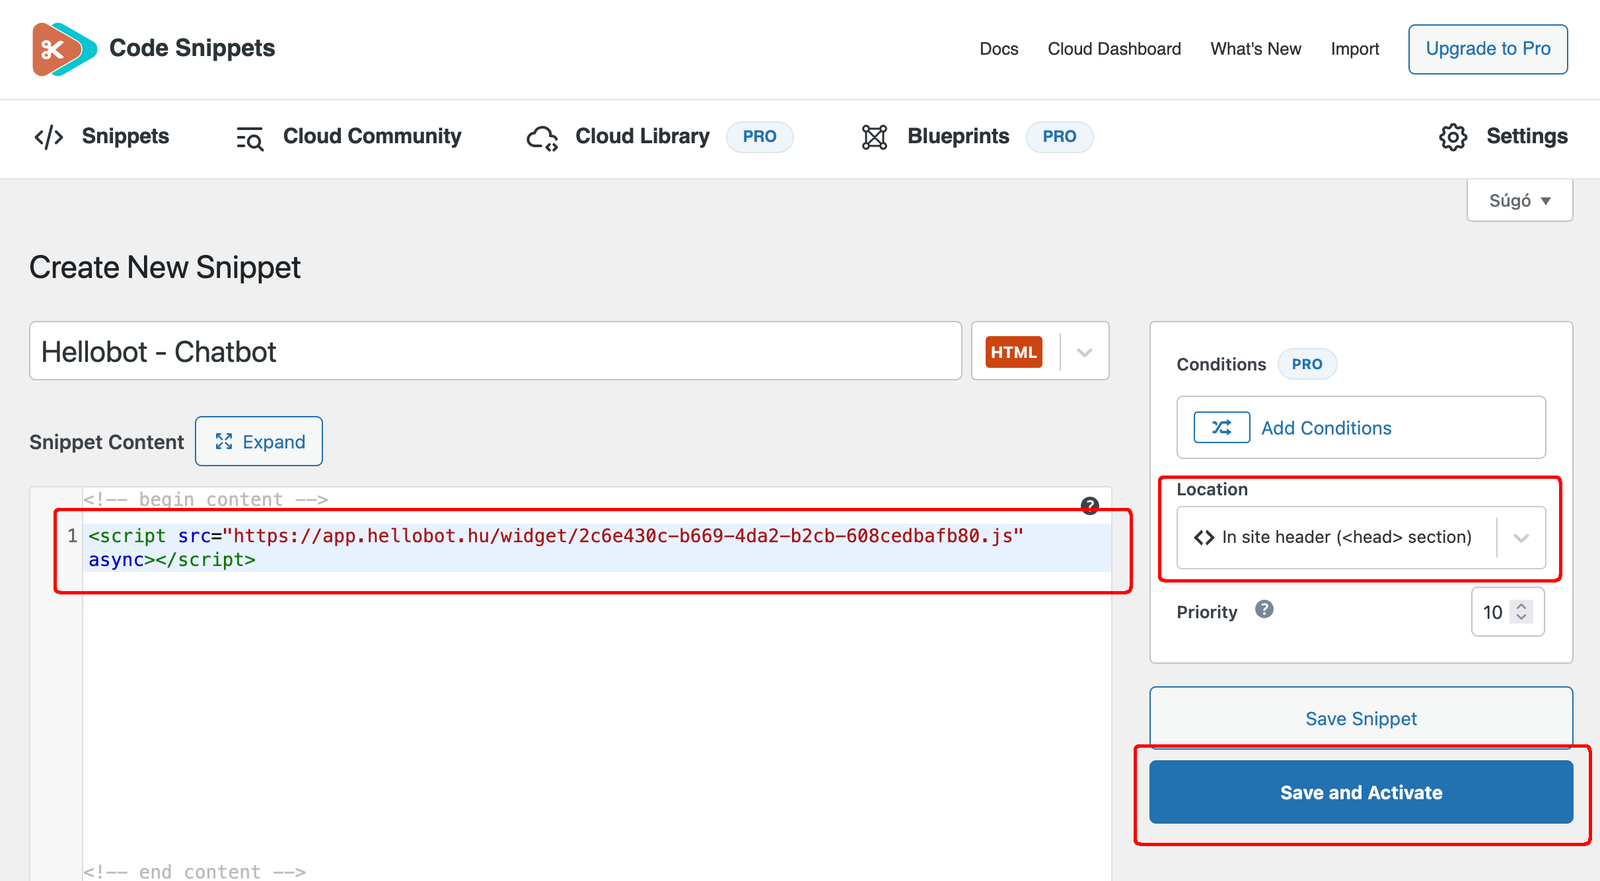The width and height of the screenshot is (1600, 881).
Task: Click the code editor help icon
Action: pos(1090,506)
